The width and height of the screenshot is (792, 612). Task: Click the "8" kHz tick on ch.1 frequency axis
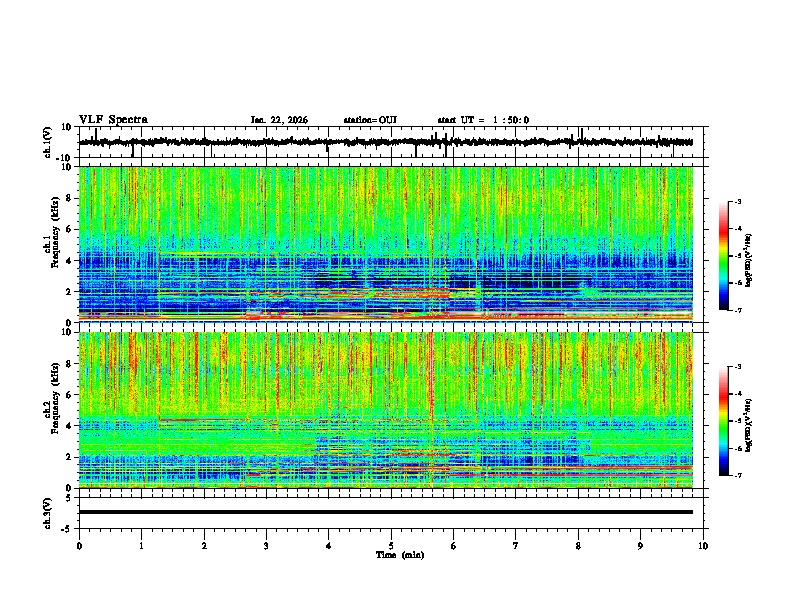[x=69, y=198]
